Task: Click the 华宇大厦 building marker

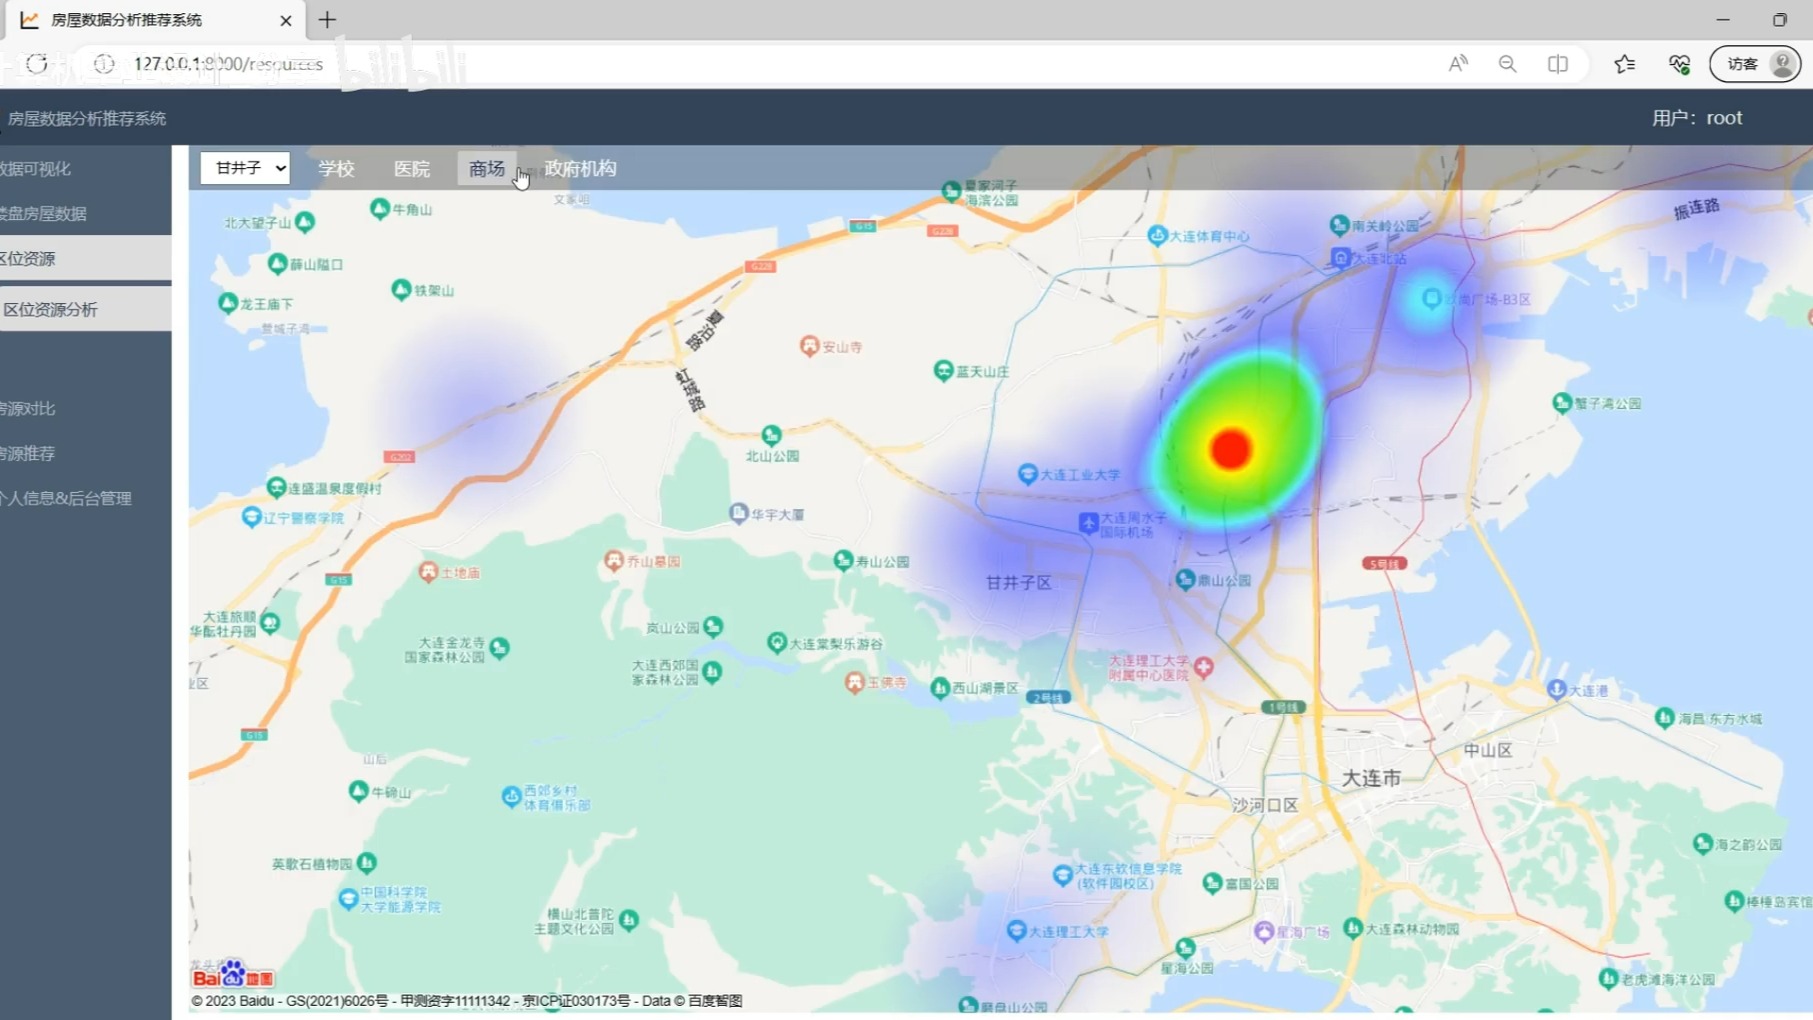Action: pyautogui.click(x=738, y=513)
